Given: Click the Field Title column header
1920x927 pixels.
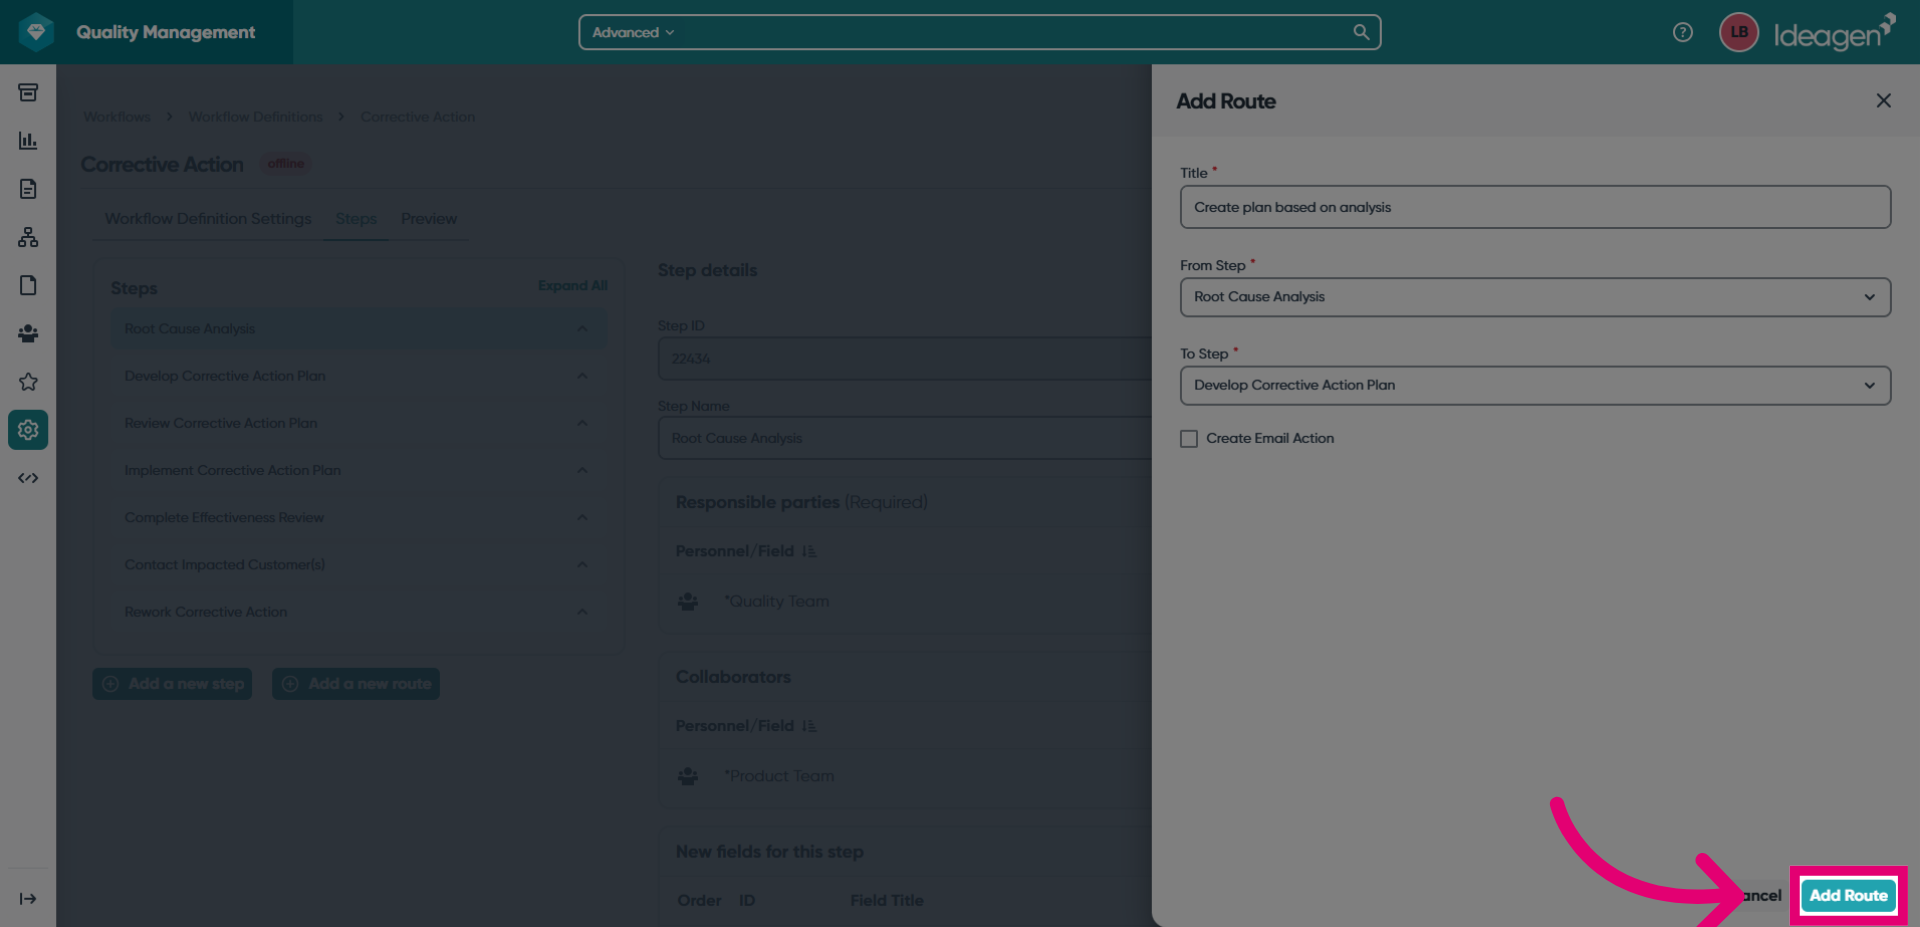Looking at the screenshot, I should (x=887, y=900).
